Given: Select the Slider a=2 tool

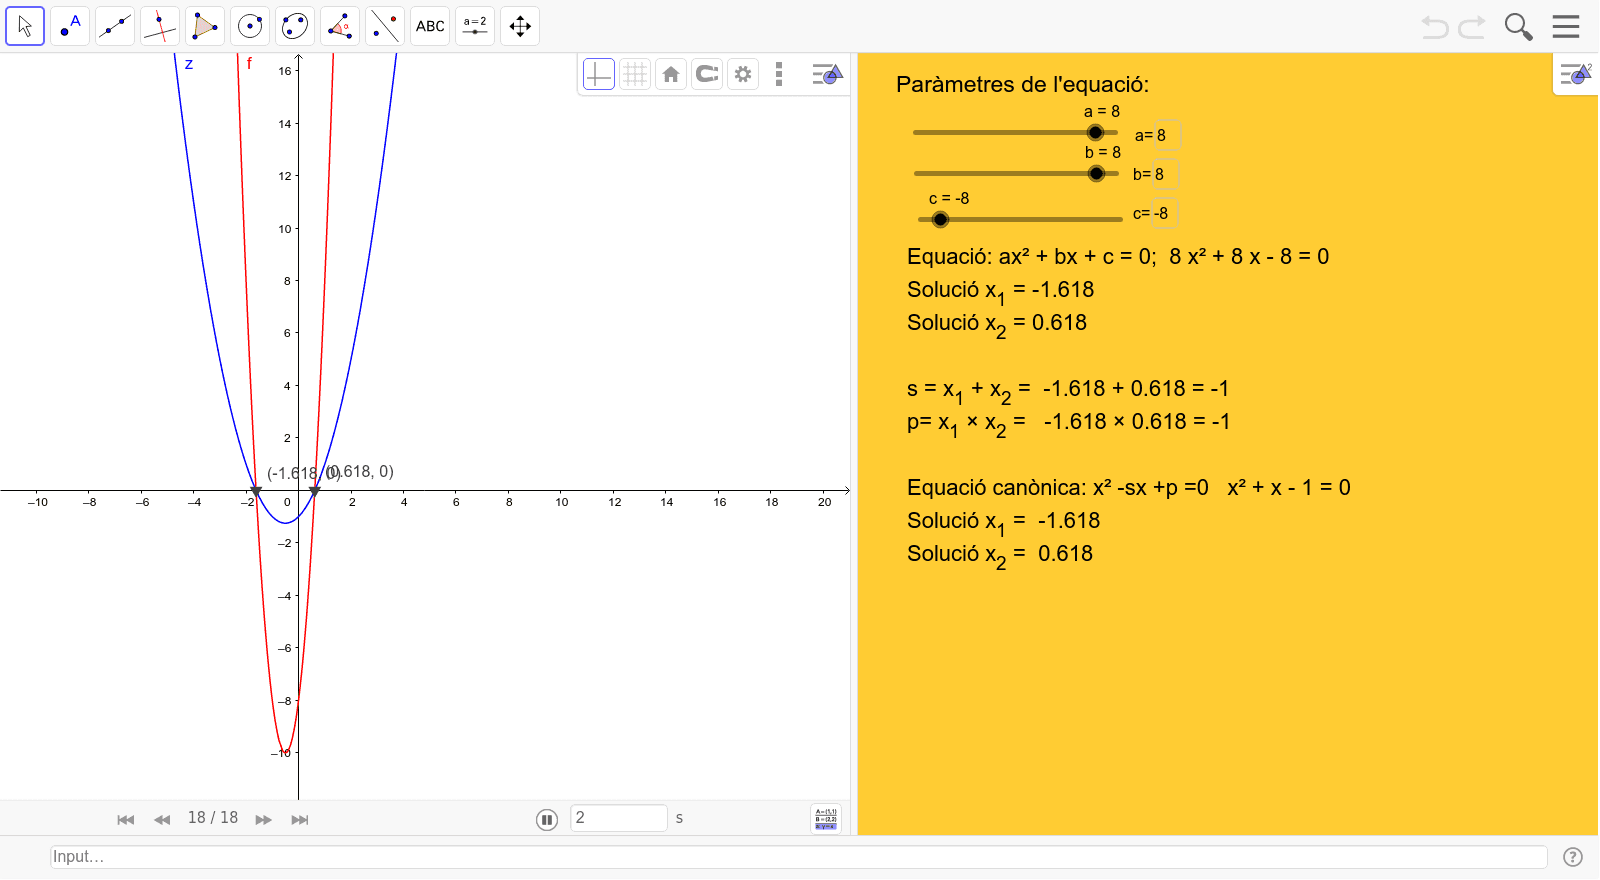Looking at the screenshot, I should 475,26.
